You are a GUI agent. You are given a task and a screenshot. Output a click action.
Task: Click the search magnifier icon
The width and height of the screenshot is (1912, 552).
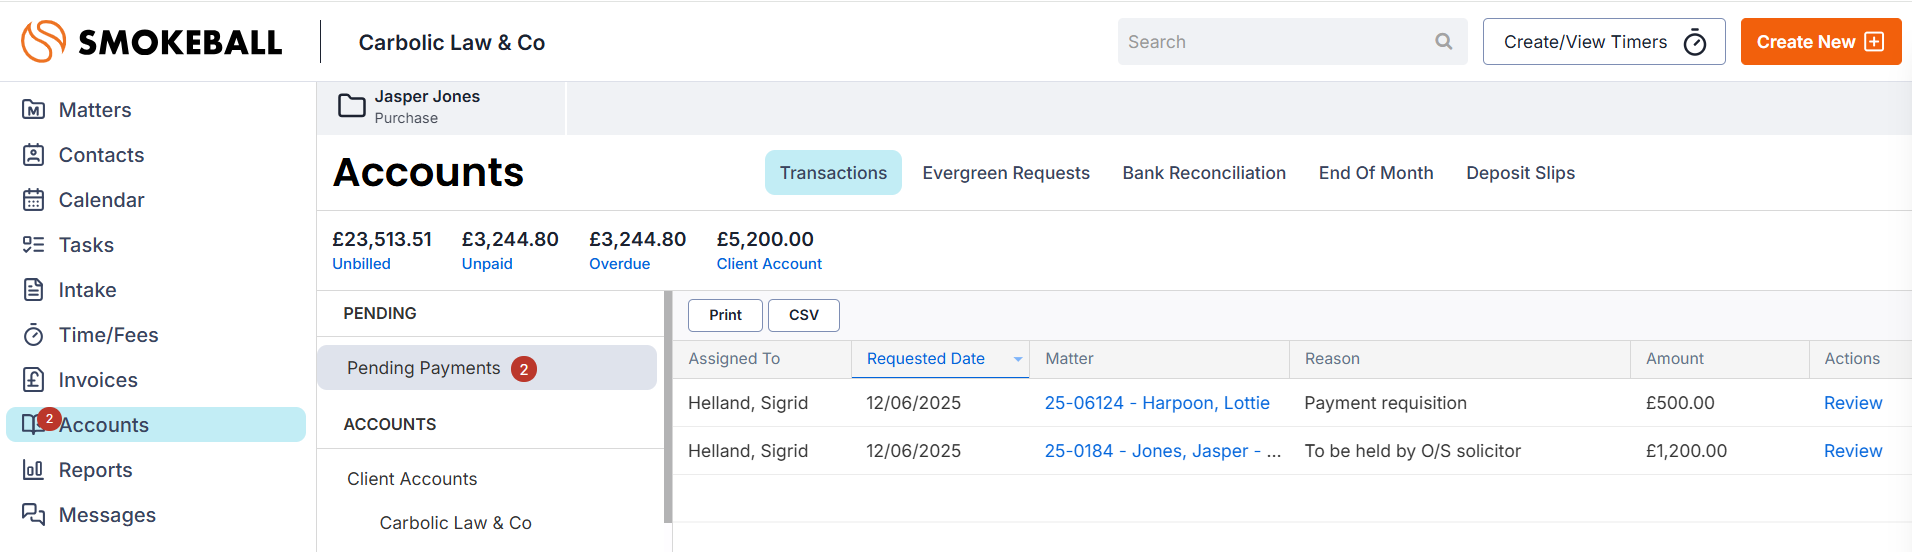1443,42
